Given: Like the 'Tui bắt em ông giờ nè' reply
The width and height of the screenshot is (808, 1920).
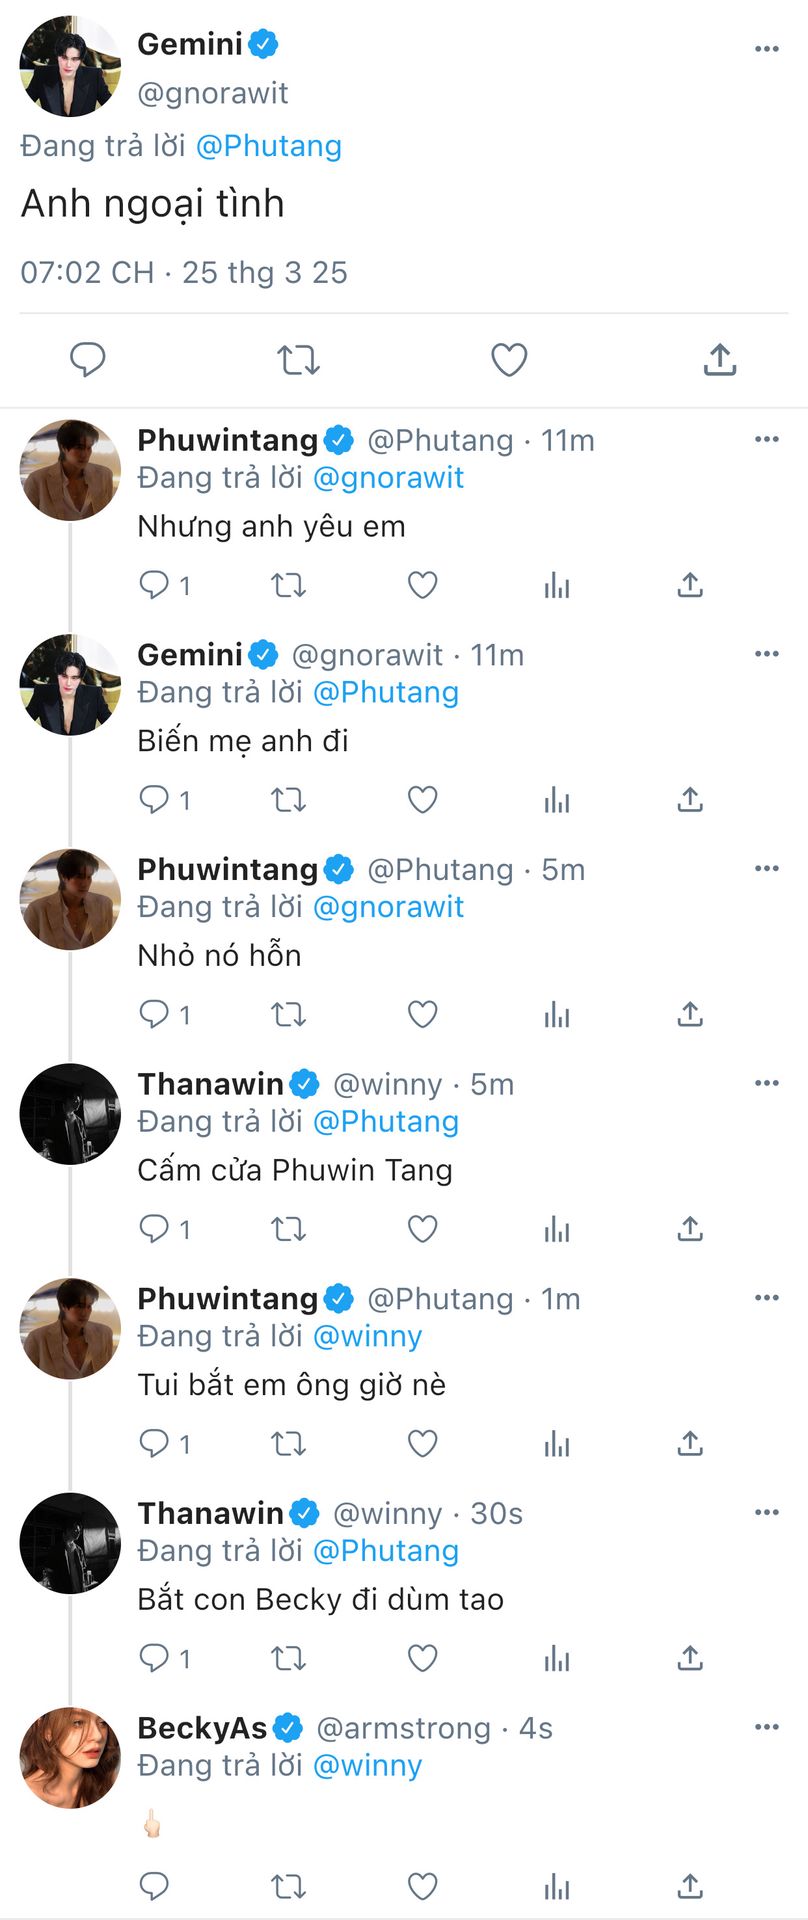Looking at the screenshot, I should [423, 1444].
